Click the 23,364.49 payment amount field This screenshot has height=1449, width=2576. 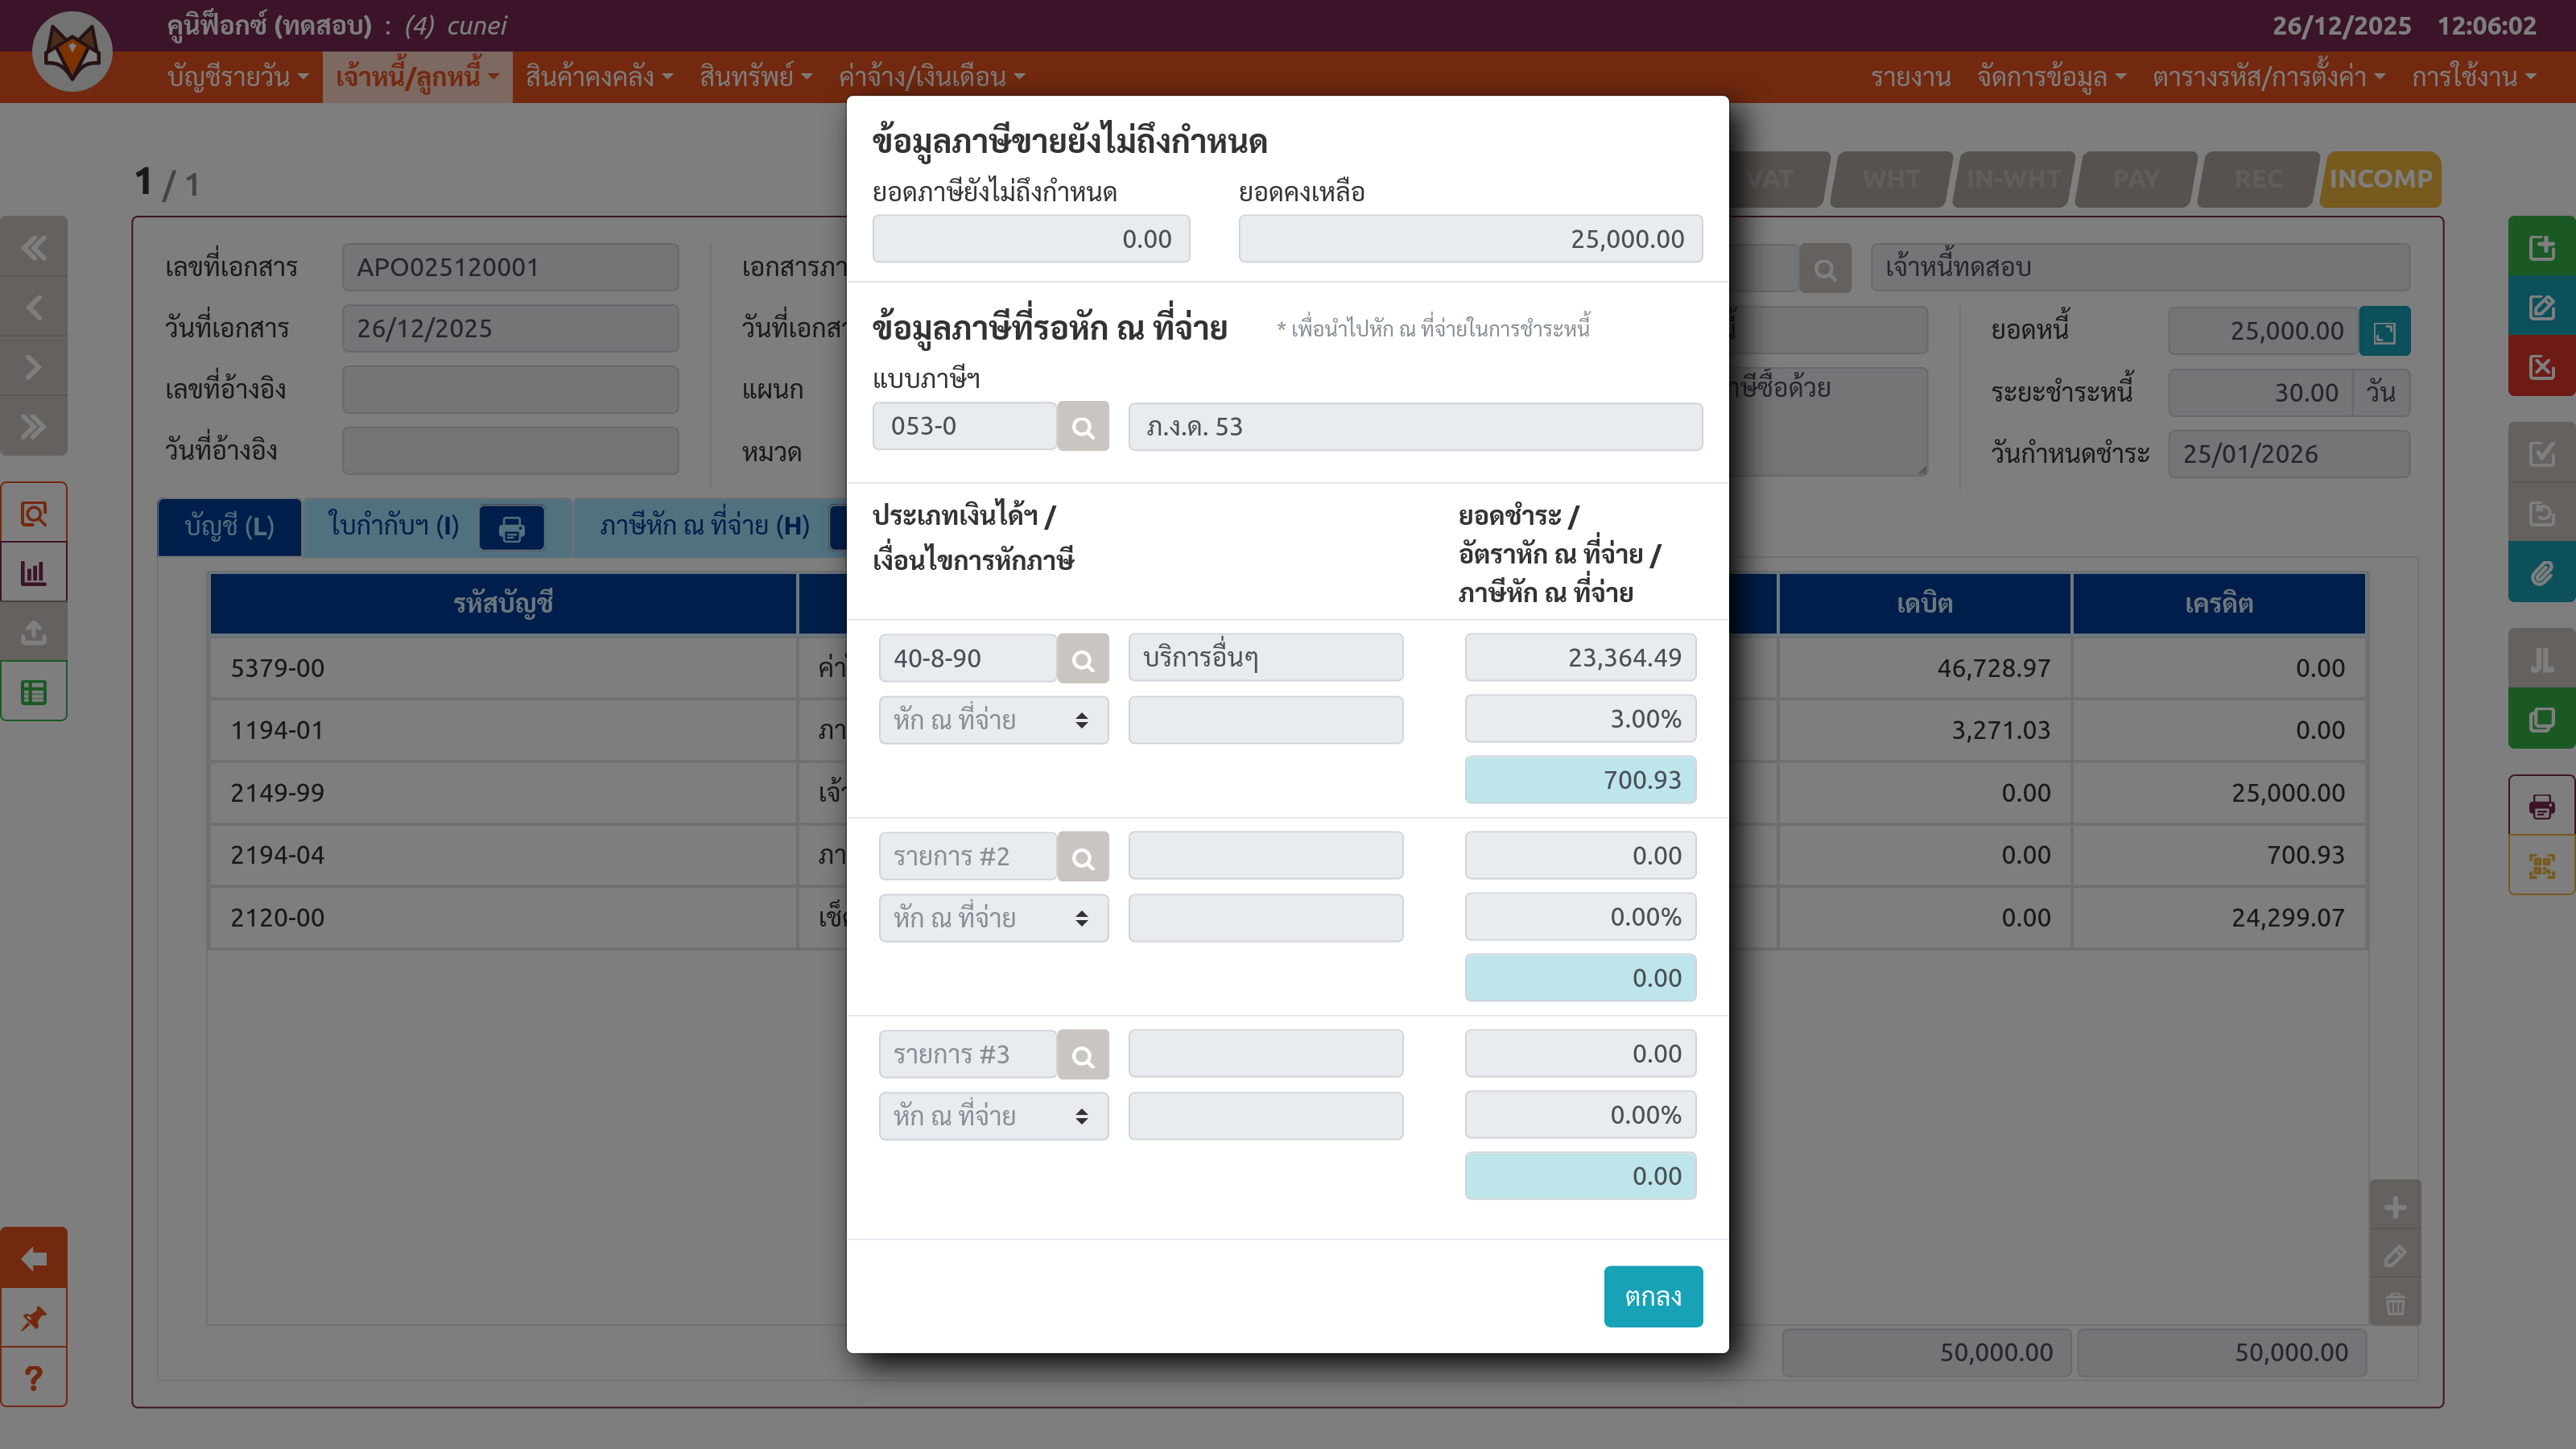pos(1580,658)
